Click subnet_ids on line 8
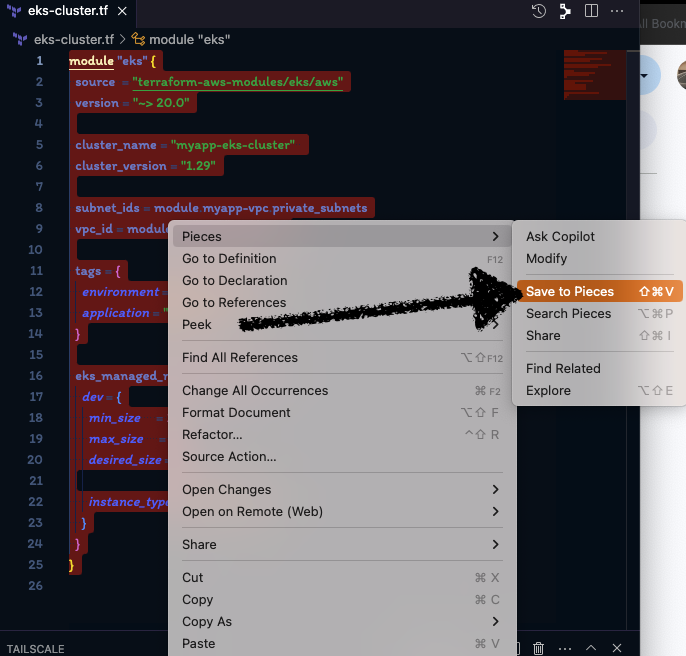686x656 pixels. click(107, 208)
